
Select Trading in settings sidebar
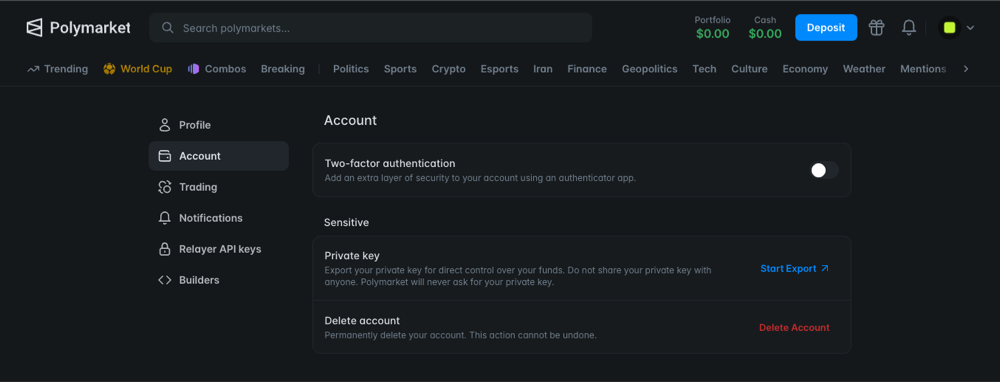pyautogui.click(x=219, y=187)
